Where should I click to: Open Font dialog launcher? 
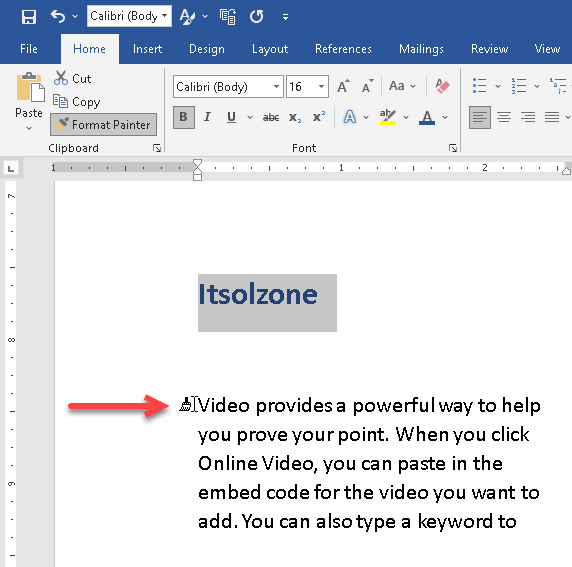[x=453, y=148]
